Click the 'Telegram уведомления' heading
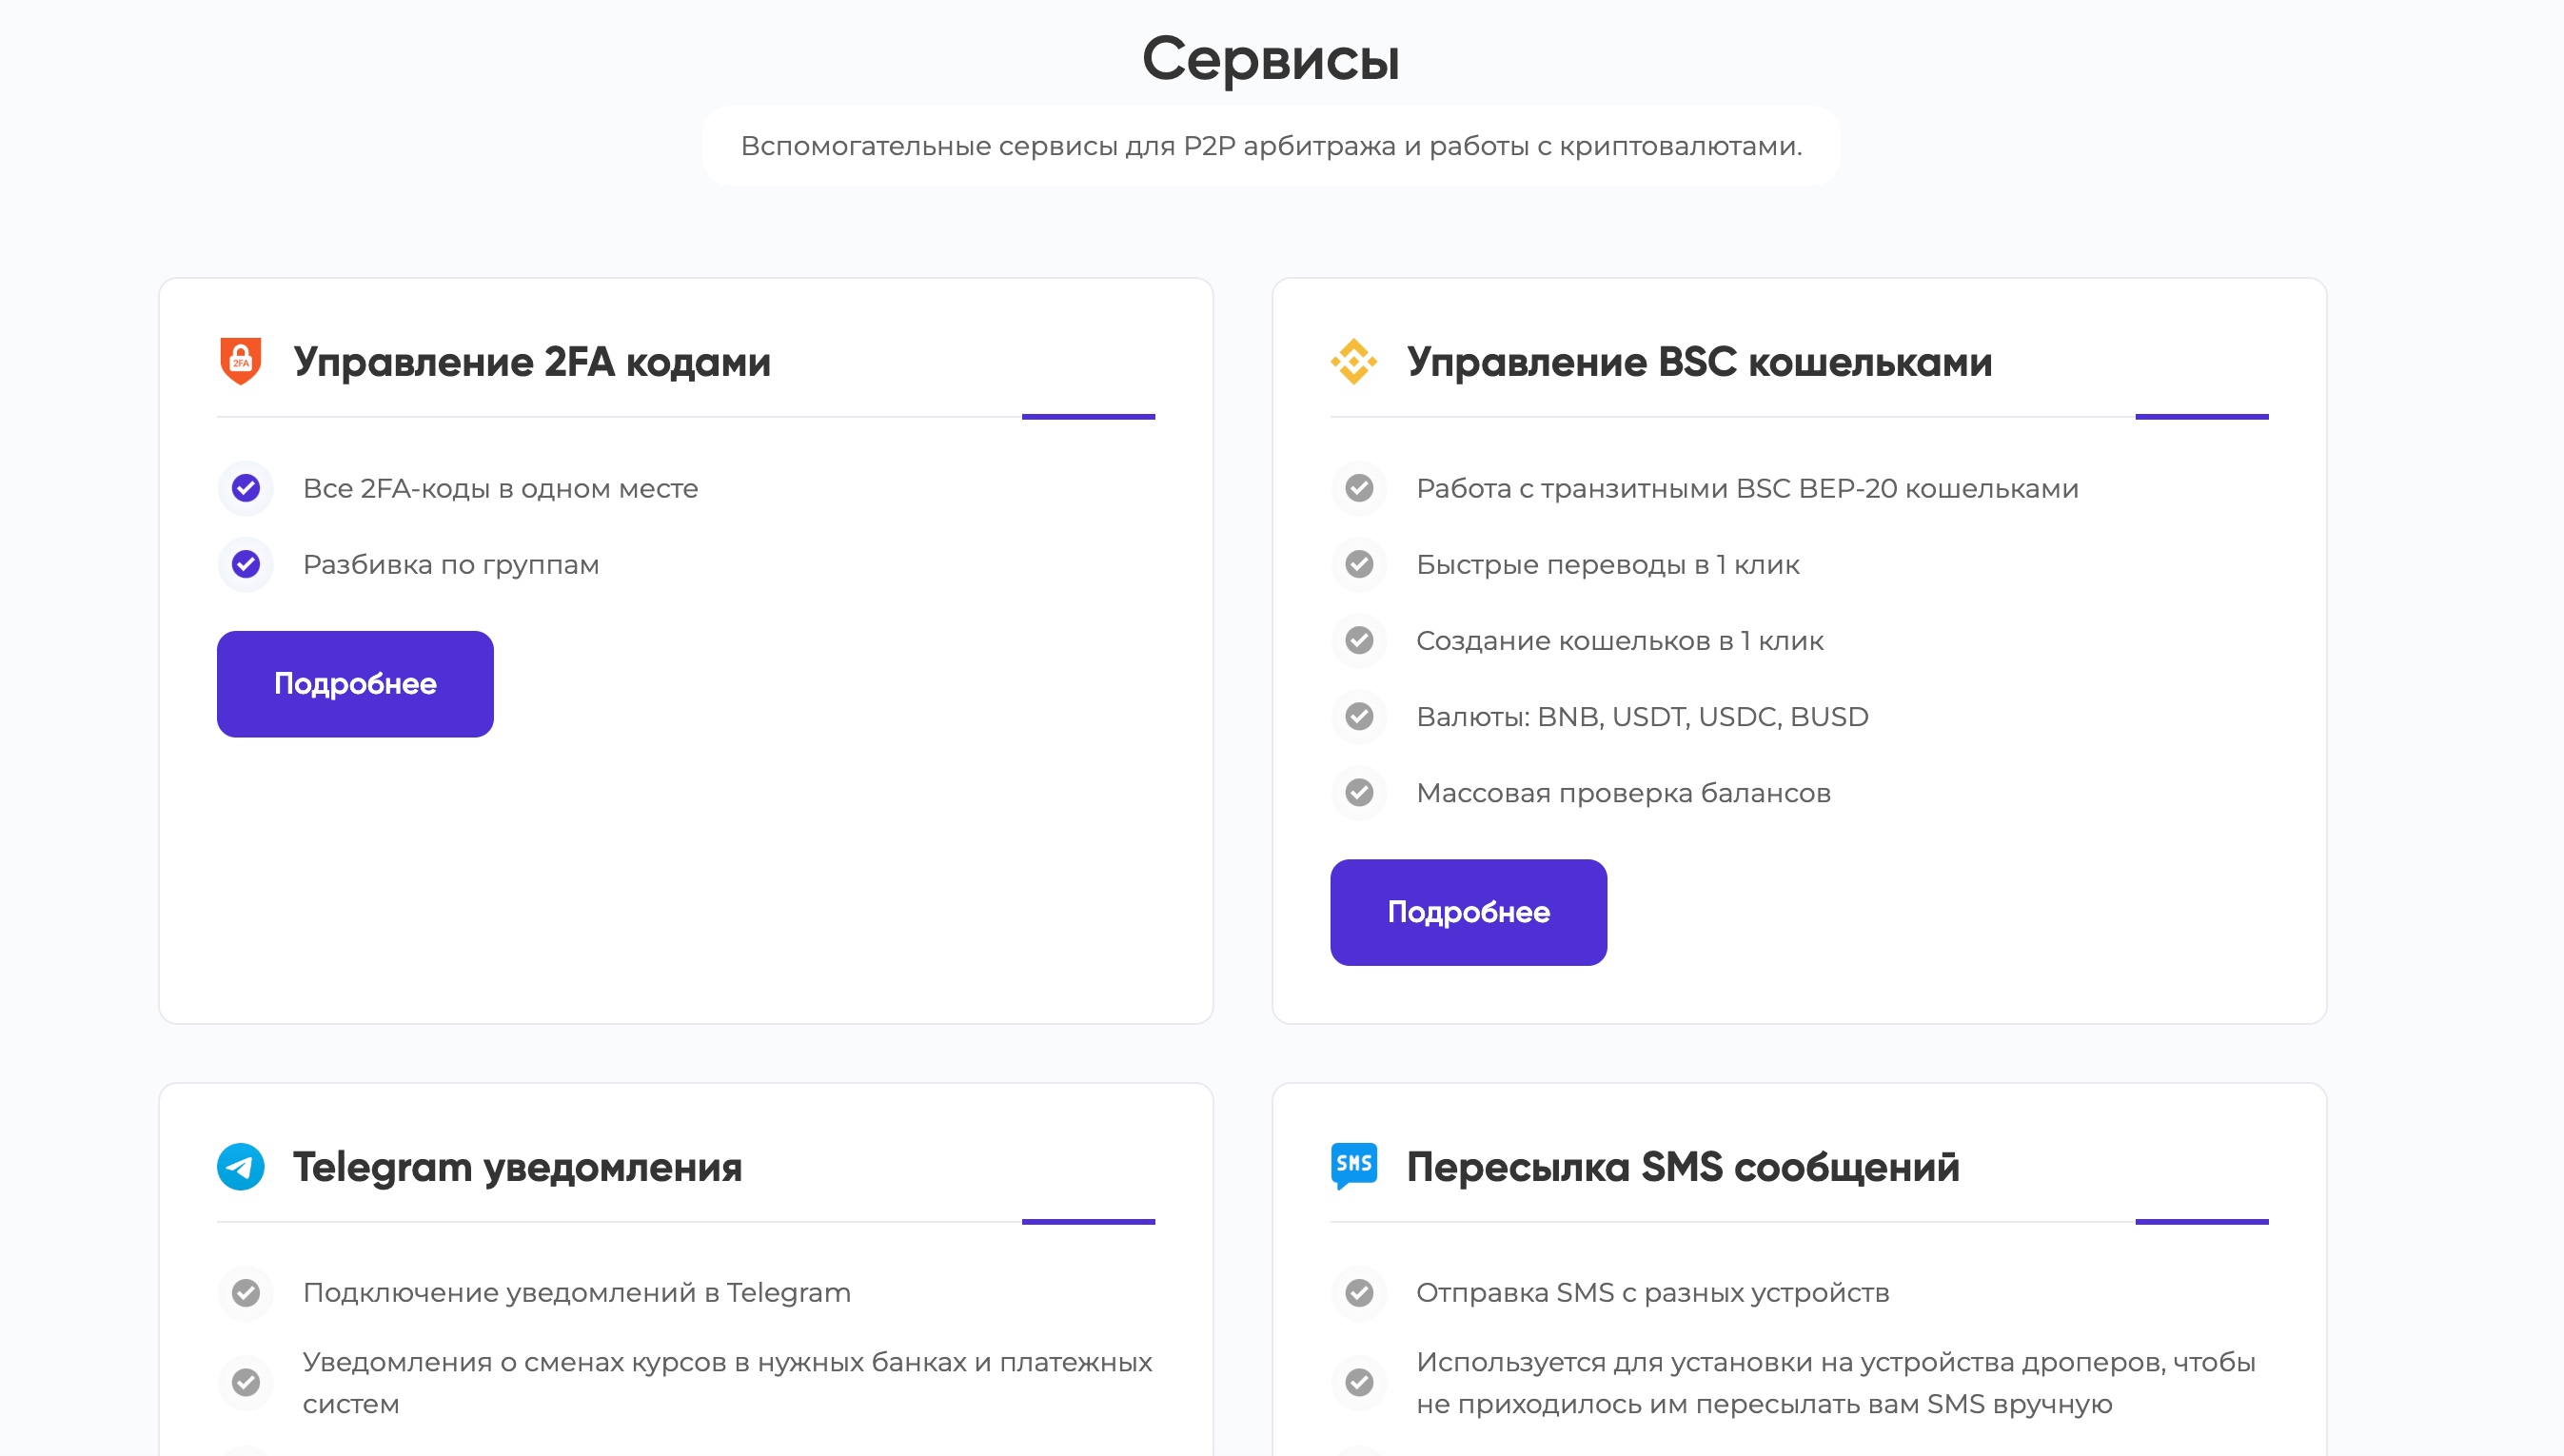The image size is (2564, 1456). [x=517, y=1167]
